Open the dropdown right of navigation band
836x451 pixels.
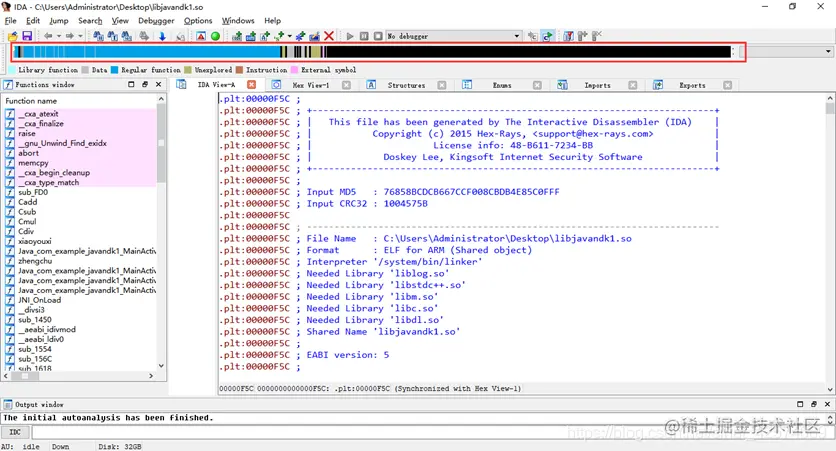click(828, 52)
